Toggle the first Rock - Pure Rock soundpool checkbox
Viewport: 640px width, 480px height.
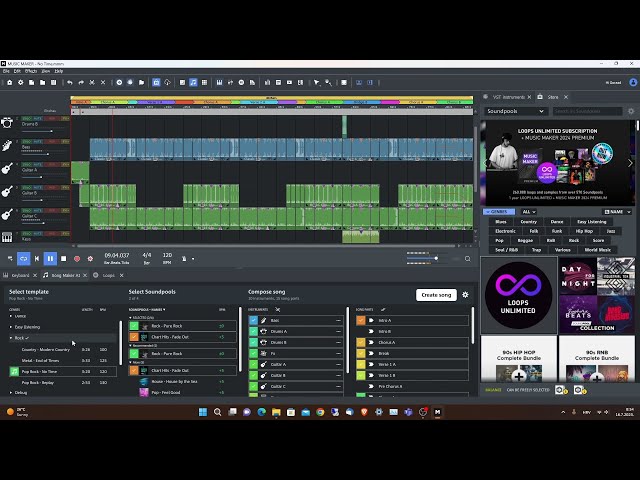[x=134, y=326]
